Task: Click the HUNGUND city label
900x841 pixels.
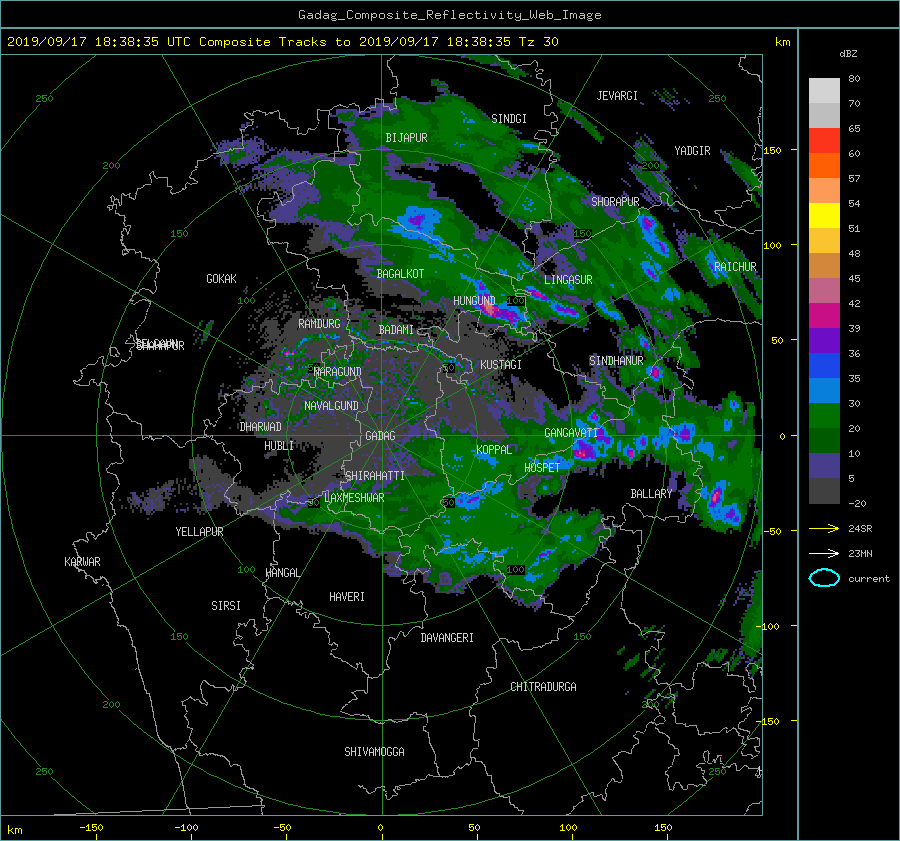Action: (474, 301)
